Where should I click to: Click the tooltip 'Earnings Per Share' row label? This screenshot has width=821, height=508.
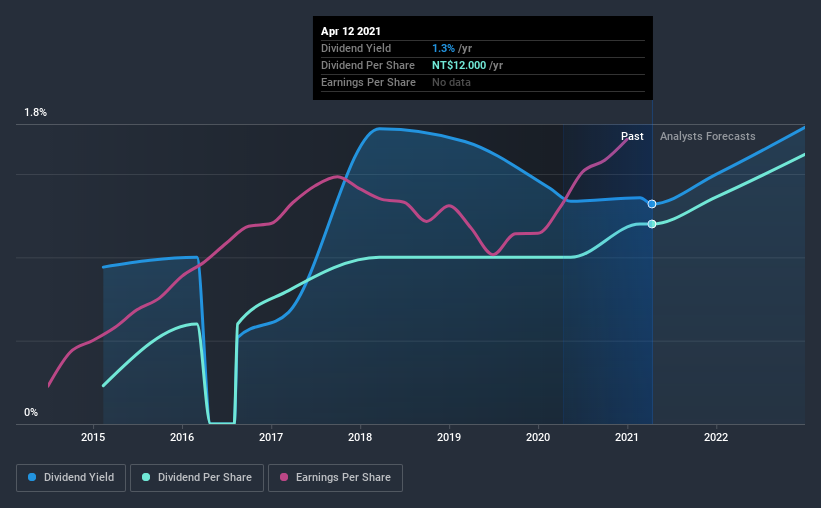(368, 82)
